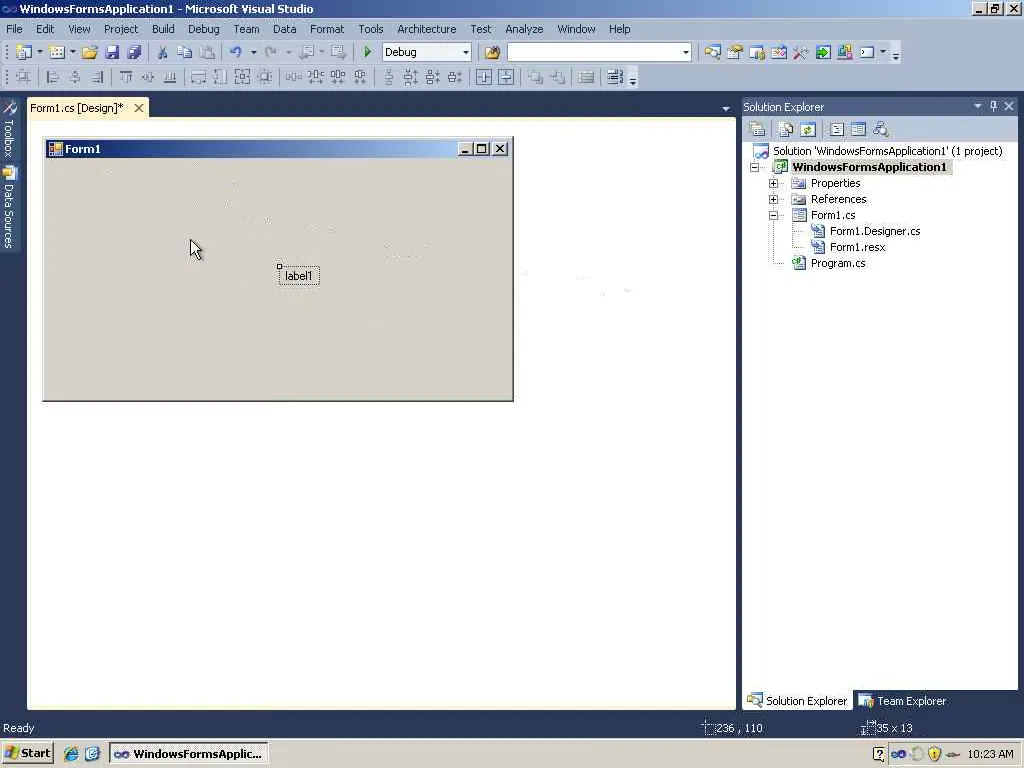The height and width of the screenshot is (768, 1024).
Task: Expand the References tree node
Action: point(773,199)
